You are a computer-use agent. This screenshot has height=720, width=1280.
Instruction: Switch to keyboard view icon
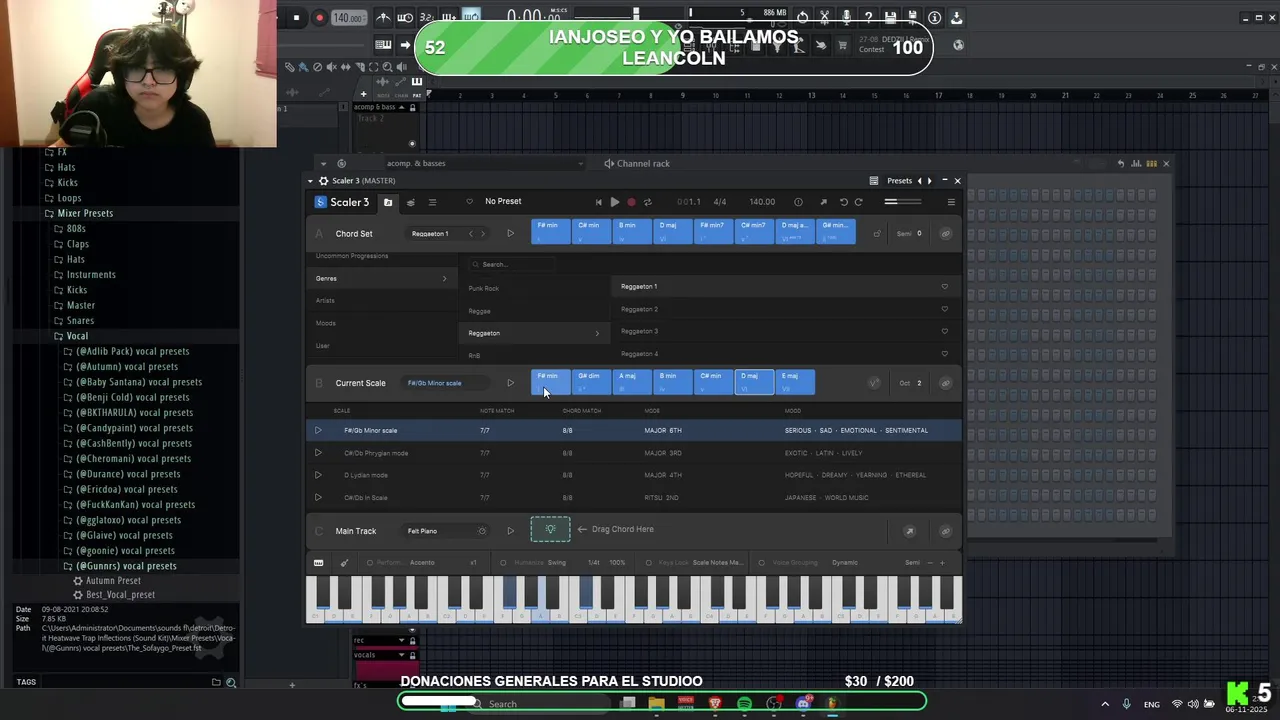pyautogui.click(x=319, y=563)
